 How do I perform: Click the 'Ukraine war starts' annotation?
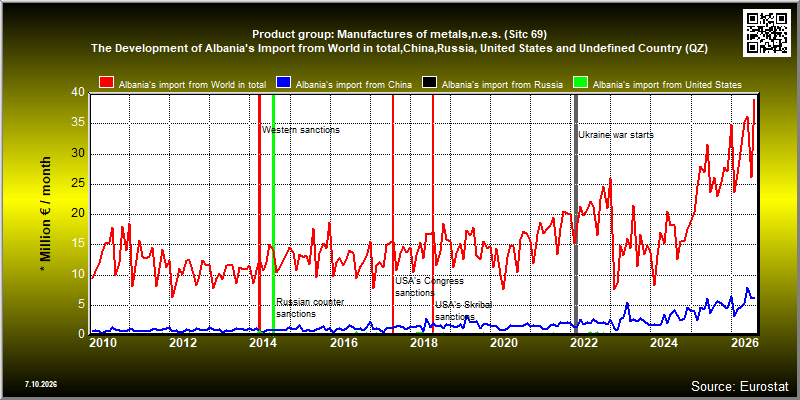(616, 135)
